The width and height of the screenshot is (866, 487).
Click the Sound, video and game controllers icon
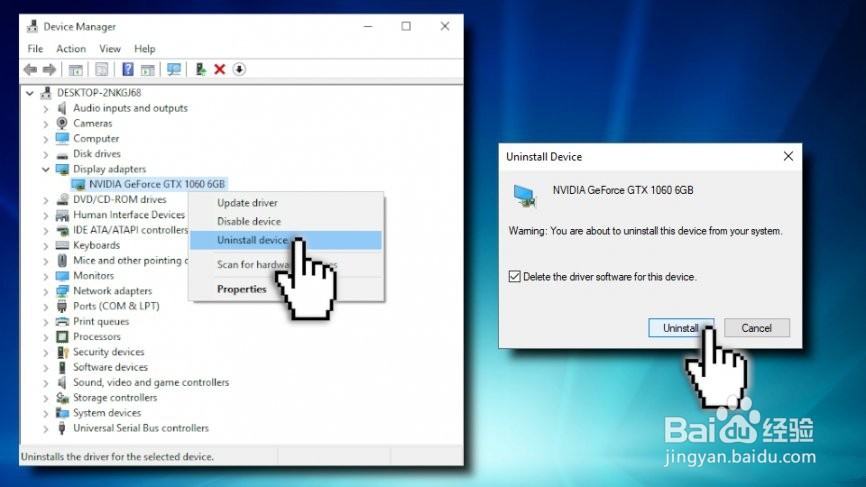[x=62, y=382]
